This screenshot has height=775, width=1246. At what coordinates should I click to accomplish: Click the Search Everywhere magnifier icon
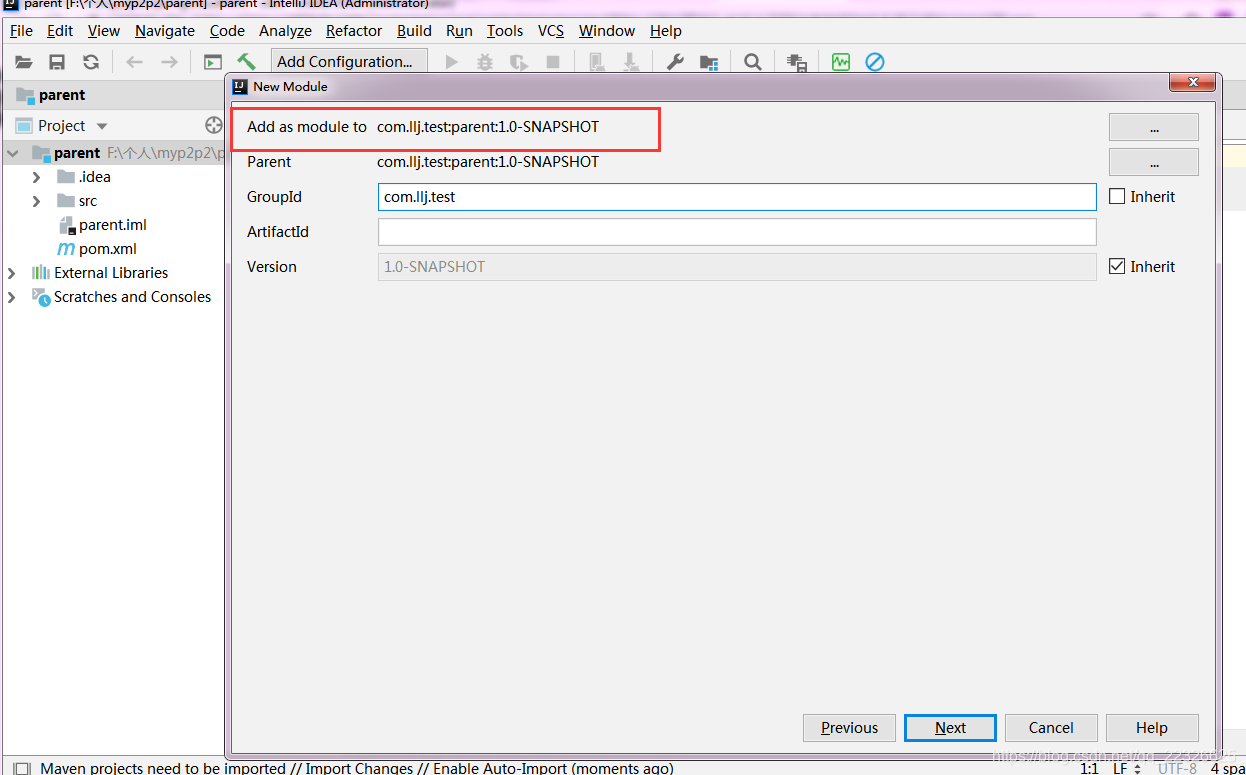pos(753,62)
